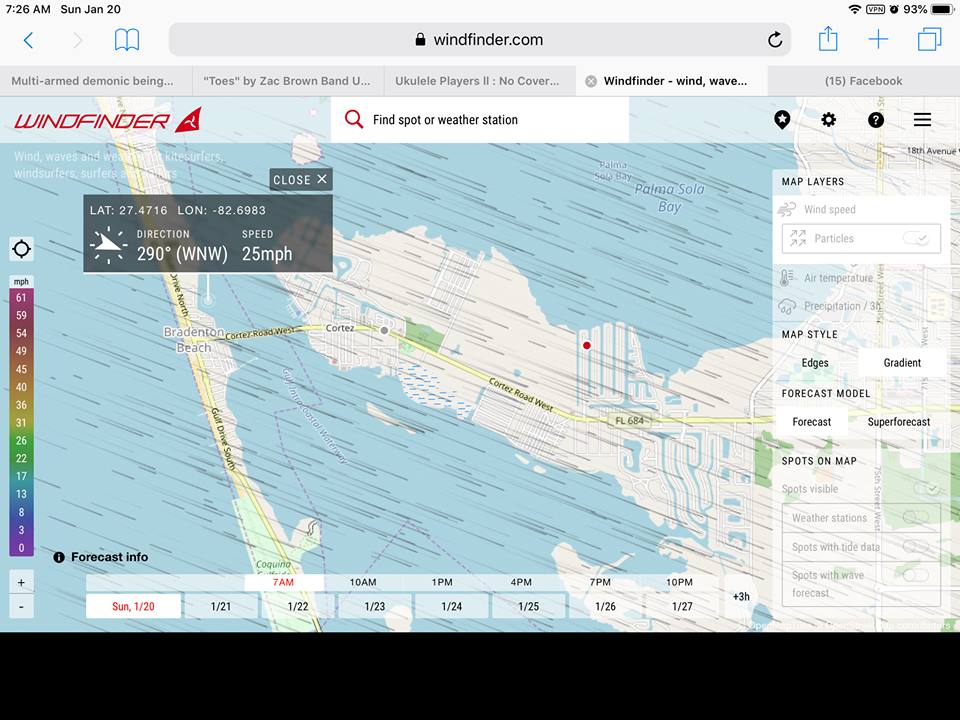Screen dimensions: 960x720
Task: Select the Air temperature map layer
Action: pos(838,278)
